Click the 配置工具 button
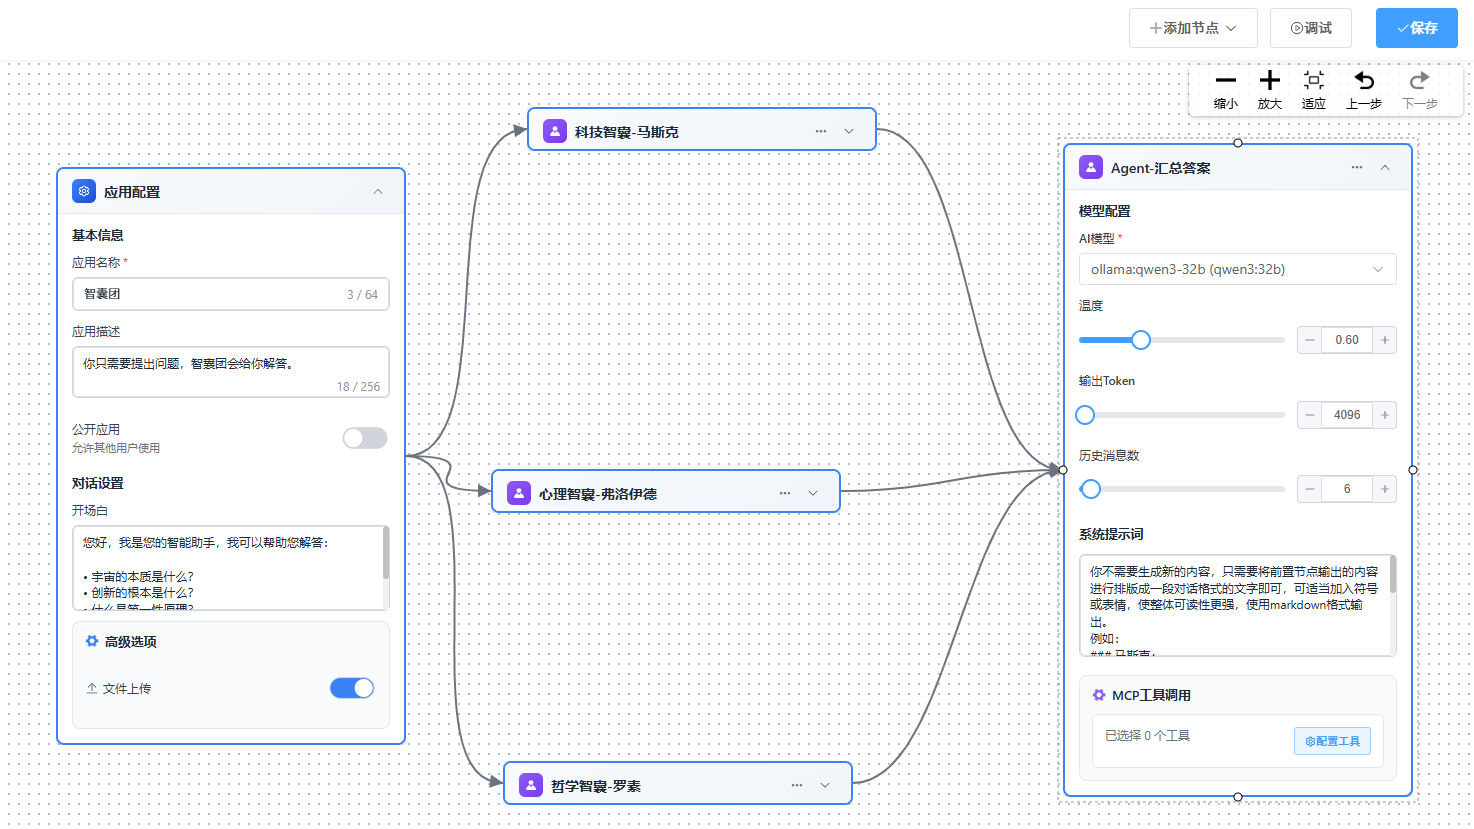Screen dimensions: 1474x829 pyautogui.click(x=1332, y=741)
